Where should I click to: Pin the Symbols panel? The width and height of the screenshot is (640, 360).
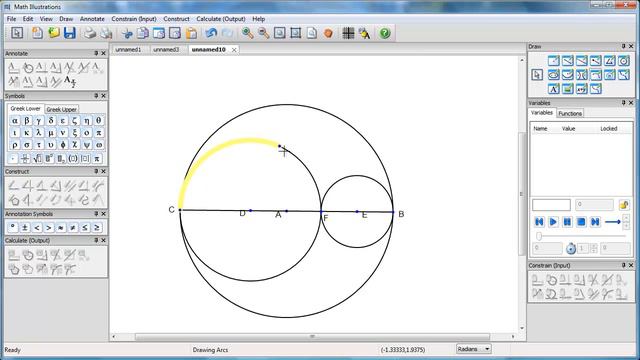[96, 96]
